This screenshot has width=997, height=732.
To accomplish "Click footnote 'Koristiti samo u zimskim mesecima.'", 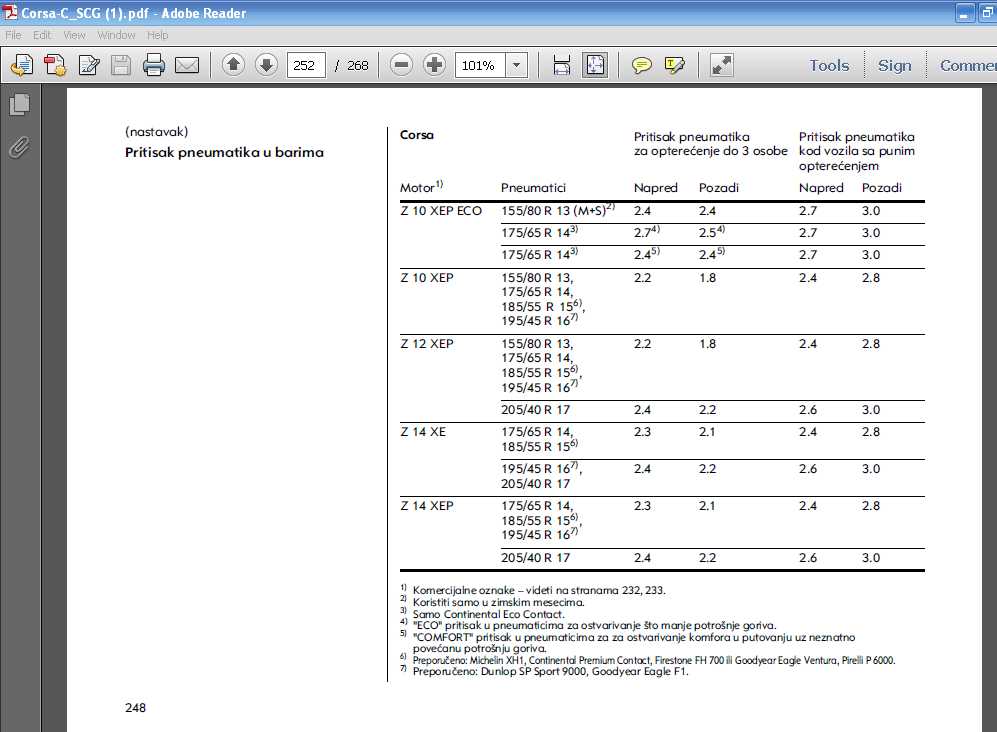I will coord(498,602).
